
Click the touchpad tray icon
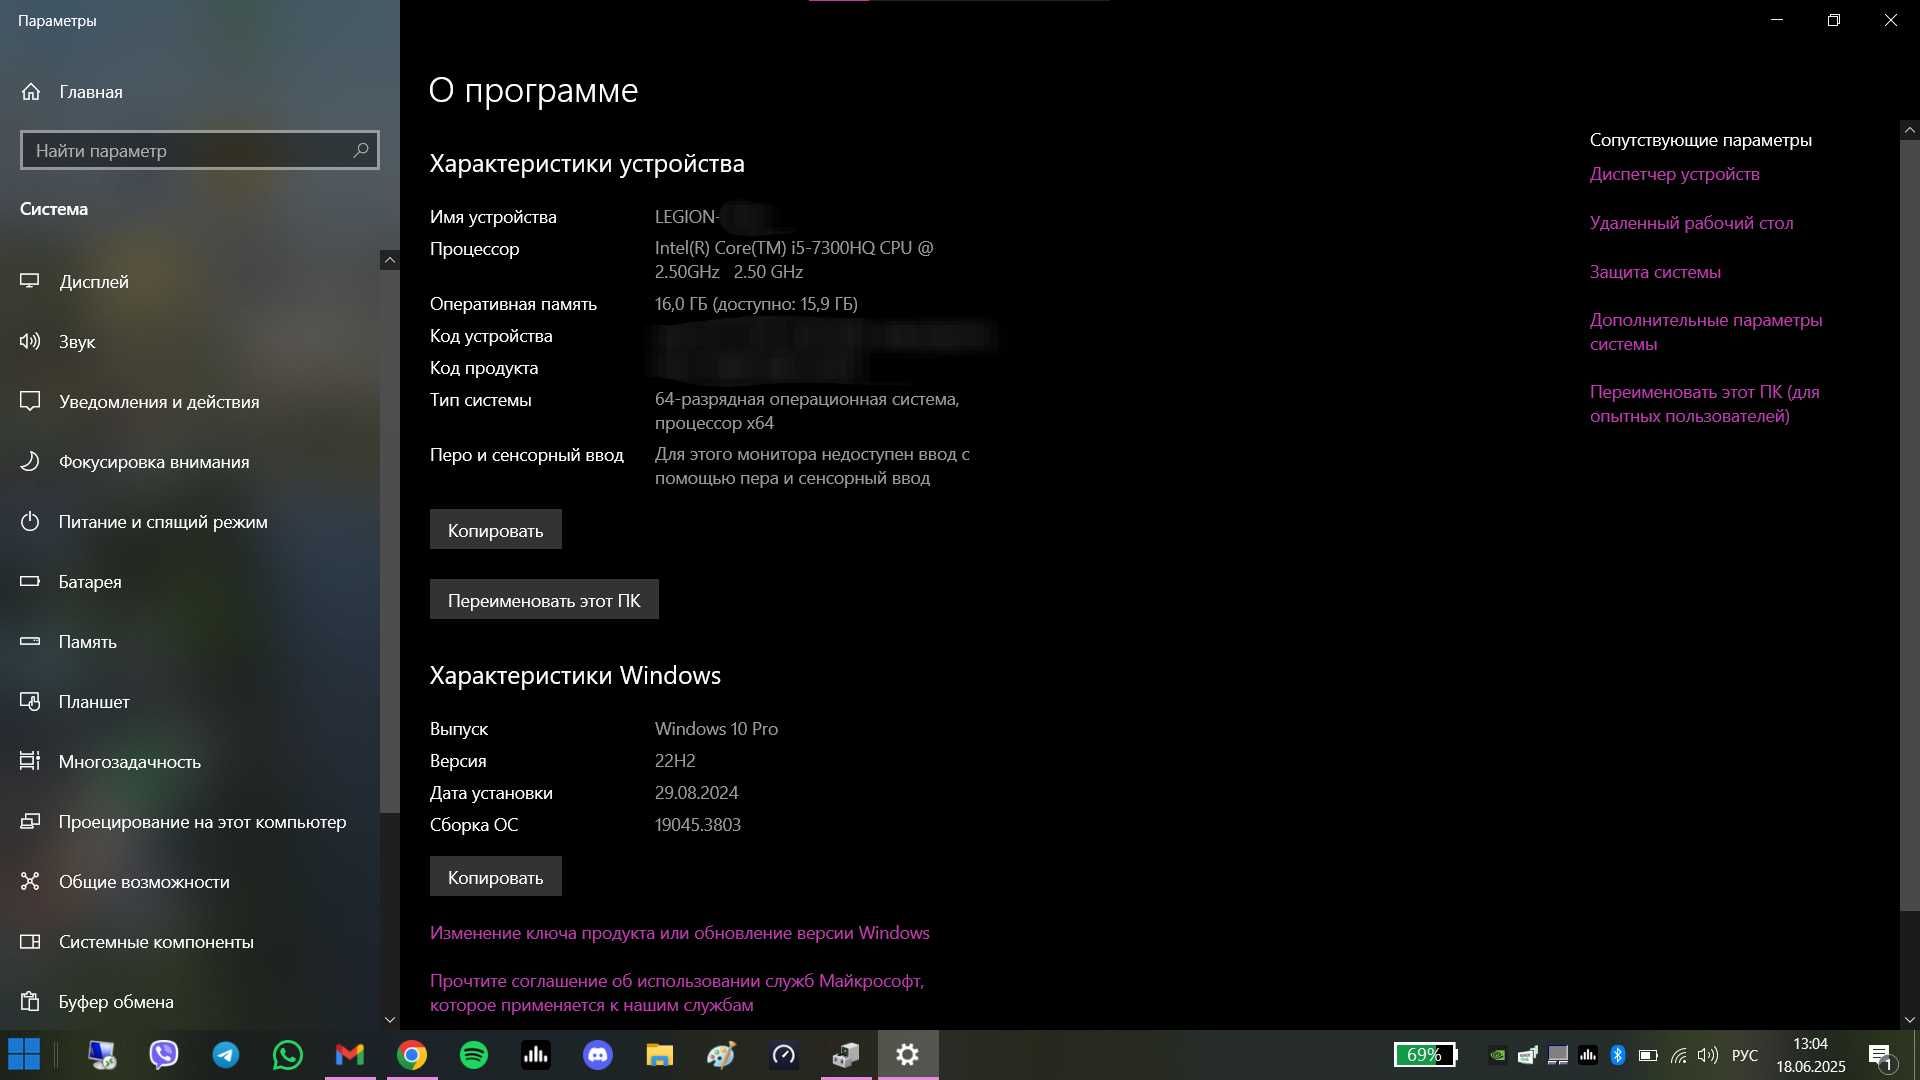[x=1558, y=1055]
